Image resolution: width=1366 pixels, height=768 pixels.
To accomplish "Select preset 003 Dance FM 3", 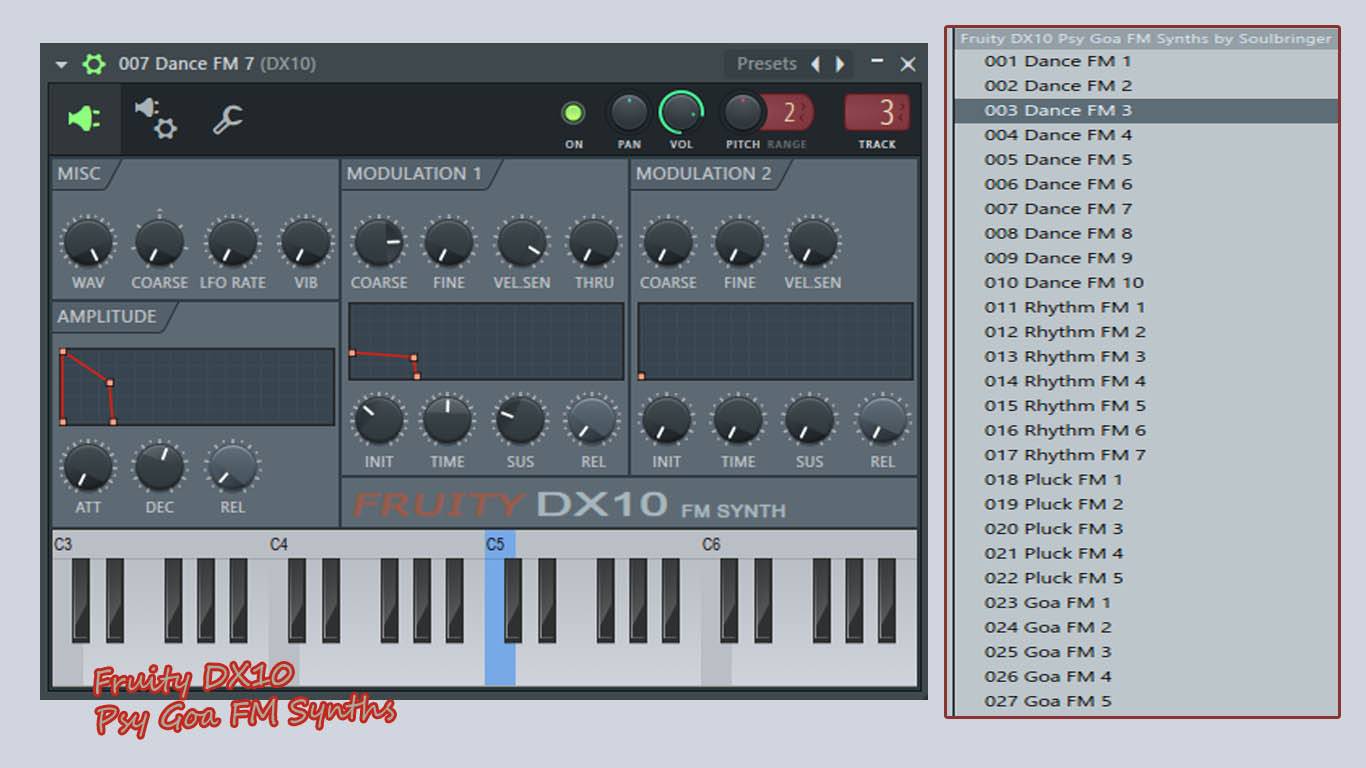I will pos(1146,110).
